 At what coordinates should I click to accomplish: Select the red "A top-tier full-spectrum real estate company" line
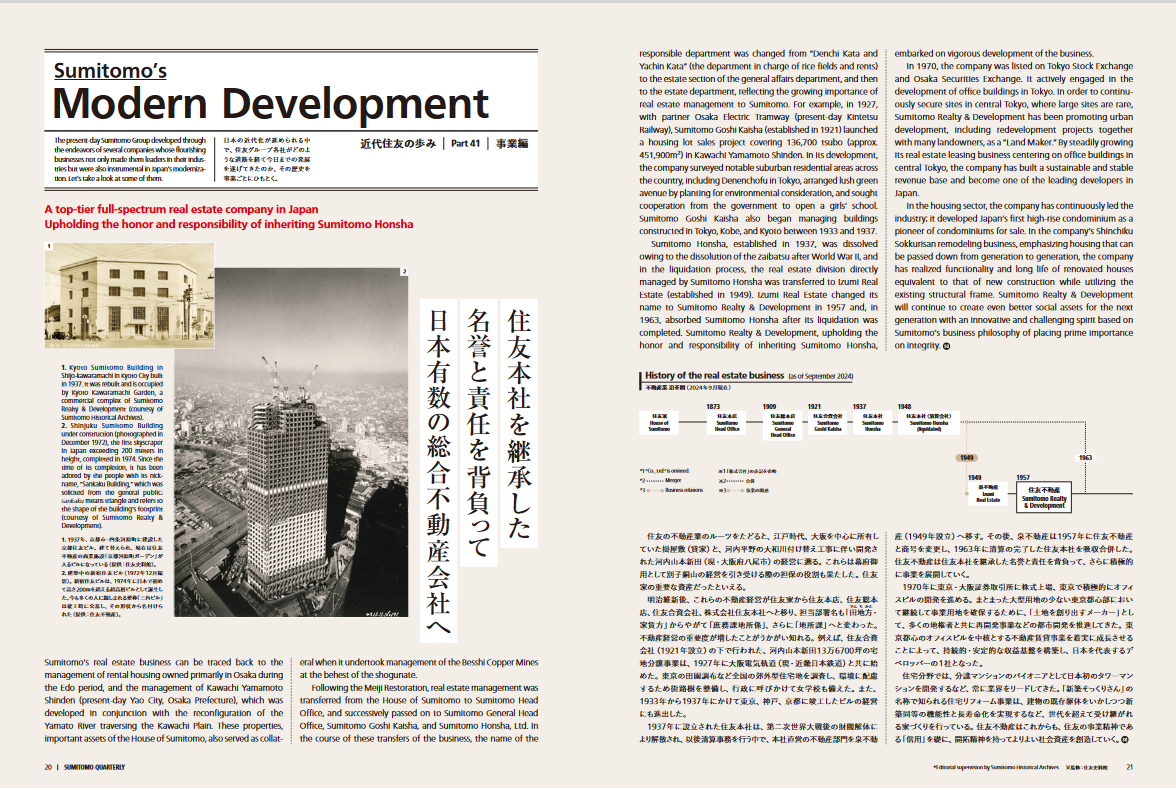pyautogui.click(x=182, y=209)
